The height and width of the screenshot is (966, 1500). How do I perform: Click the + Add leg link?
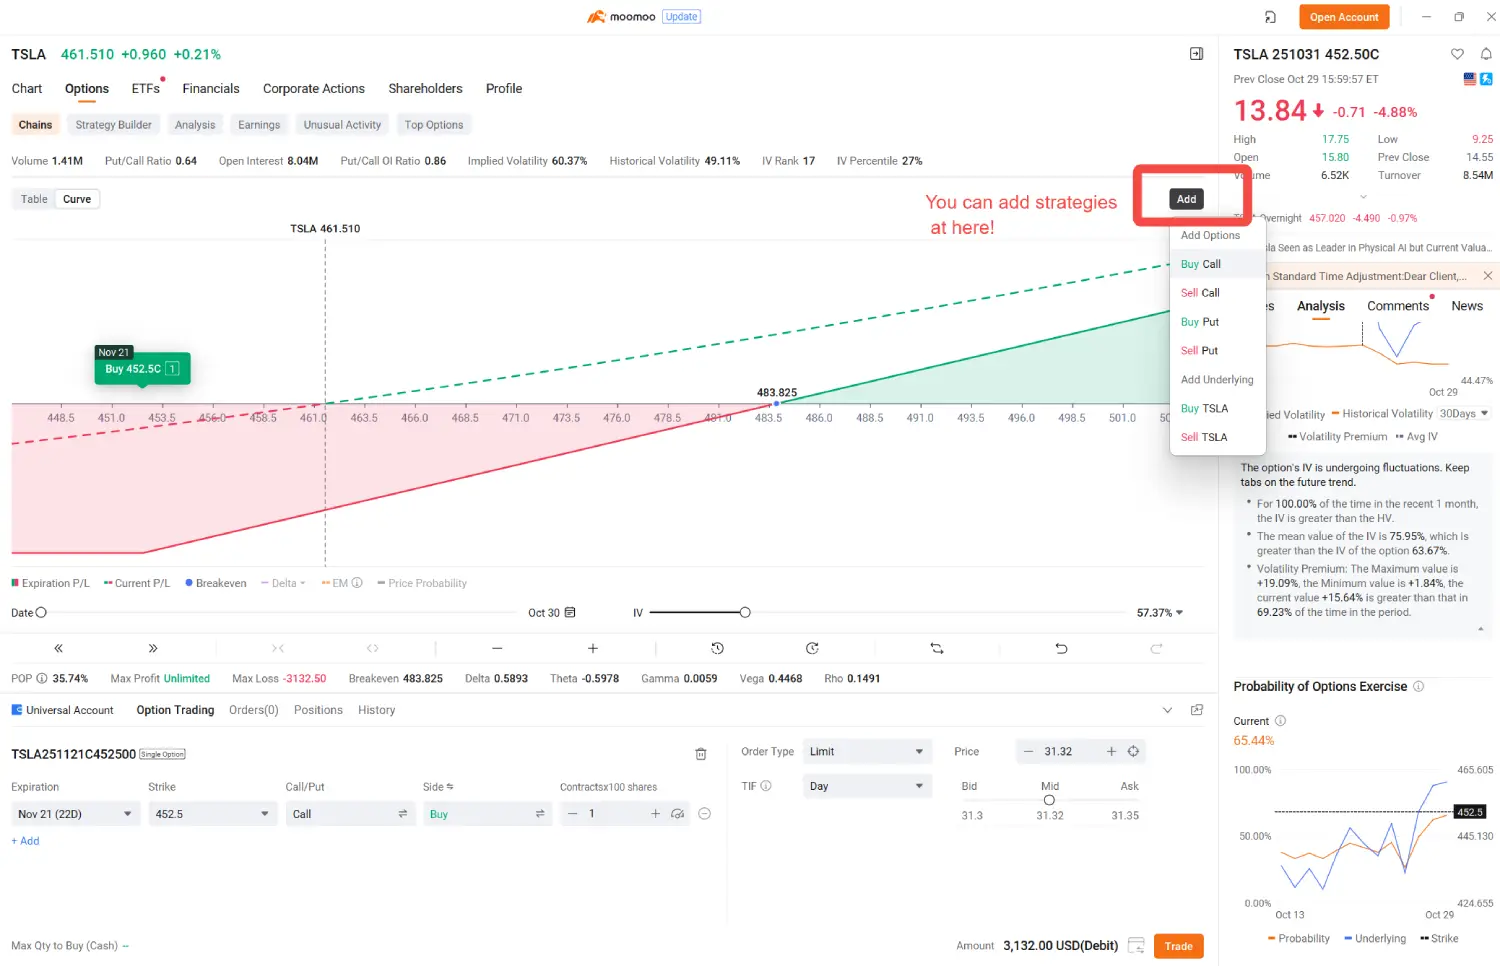click(x=25, y=841)
